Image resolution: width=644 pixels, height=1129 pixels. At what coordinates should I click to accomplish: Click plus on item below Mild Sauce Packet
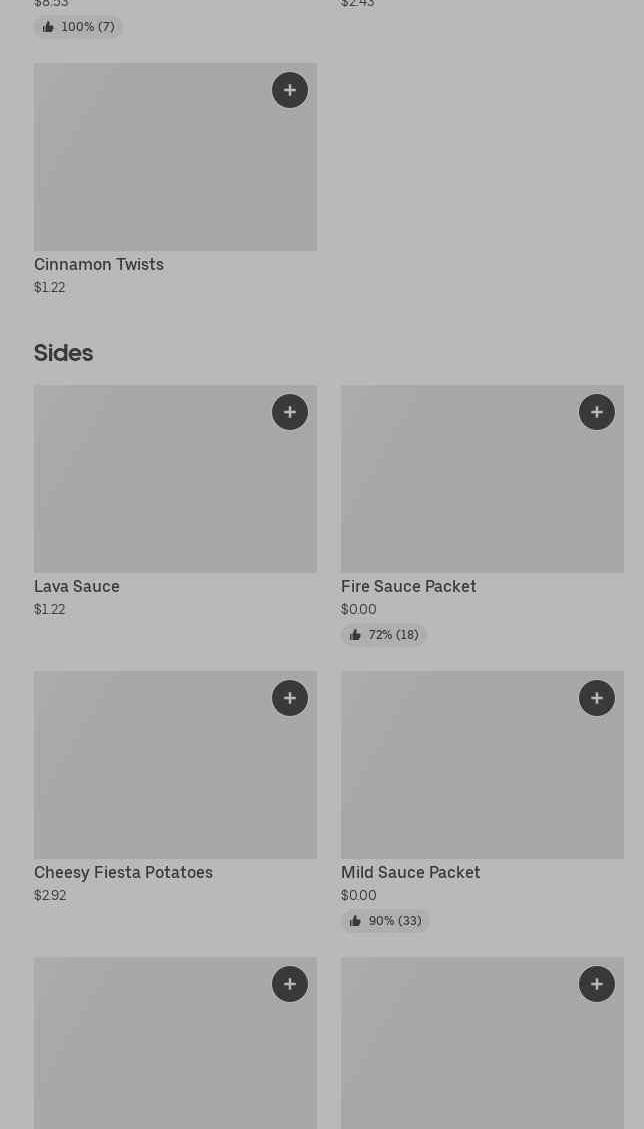597,984
